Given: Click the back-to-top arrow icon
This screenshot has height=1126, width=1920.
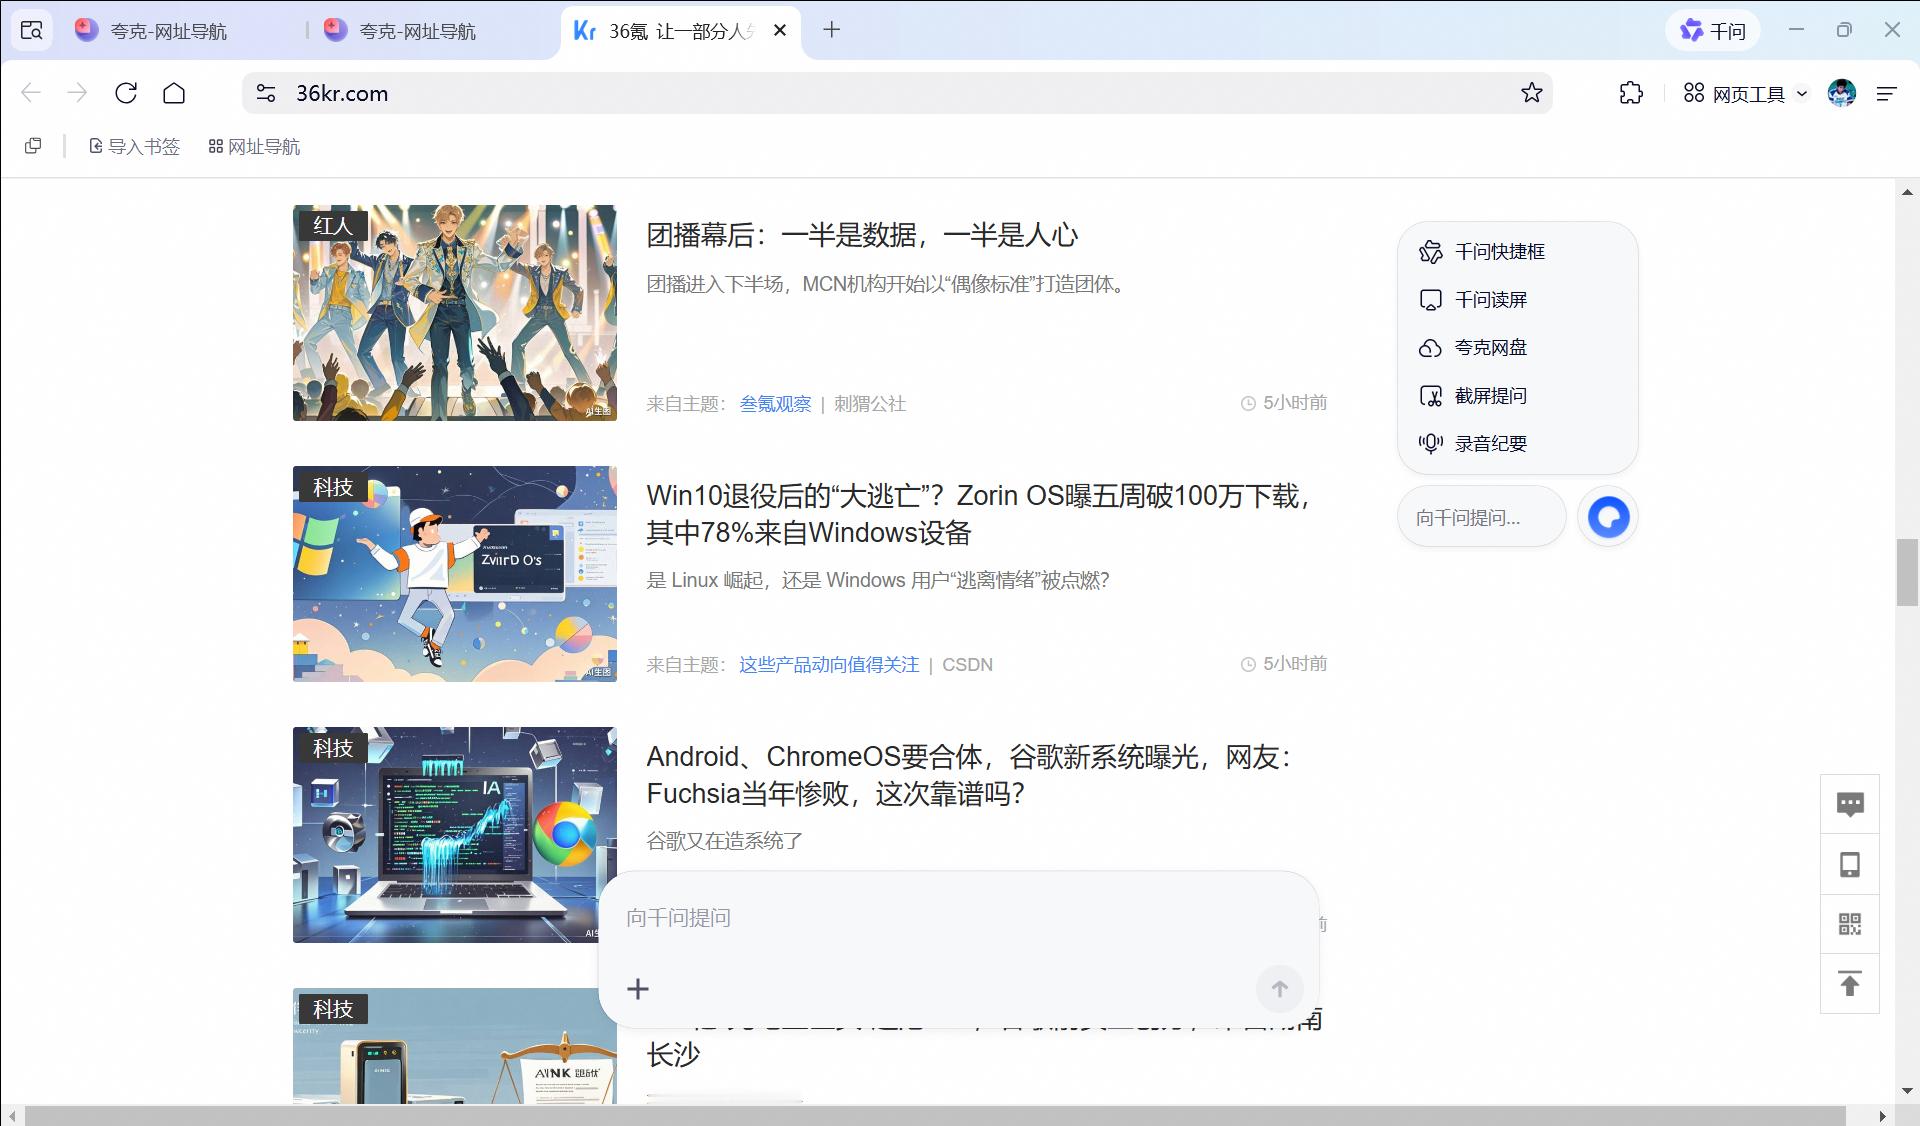Looking at the screenshot, I should coord(1849,984).
